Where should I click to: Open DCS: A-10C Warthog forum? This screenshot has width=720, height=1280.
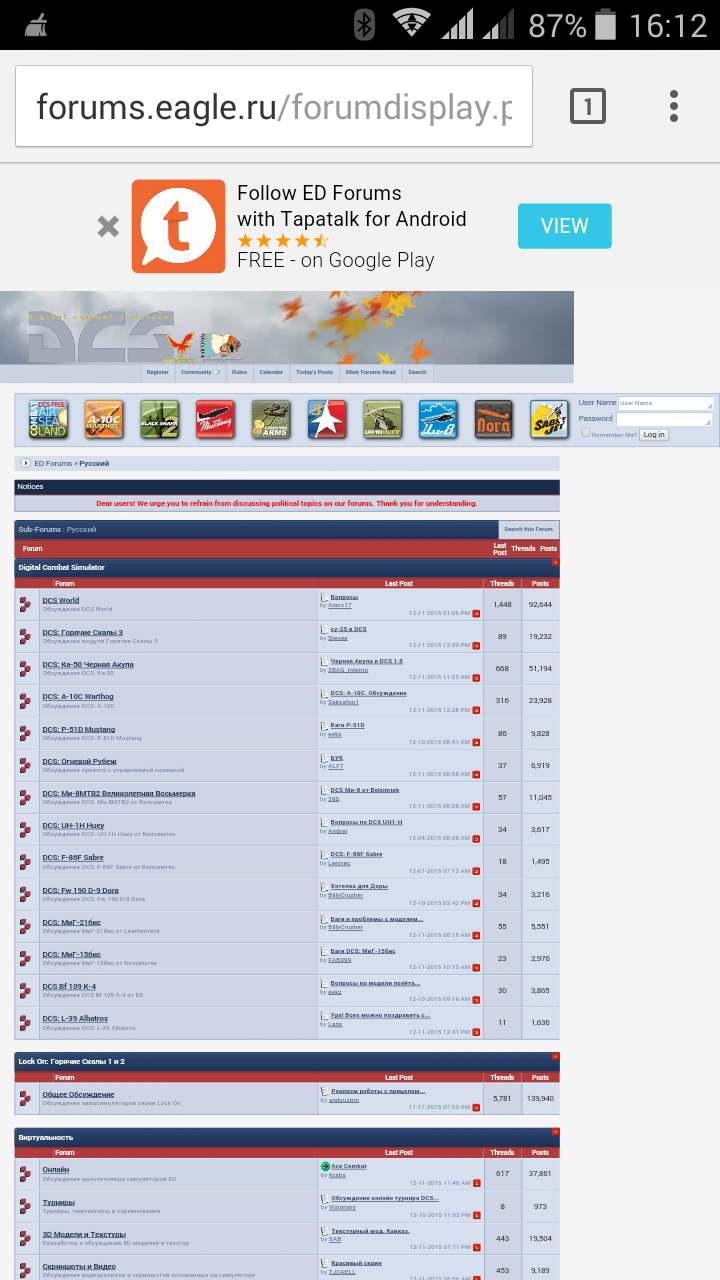[78, 696]
